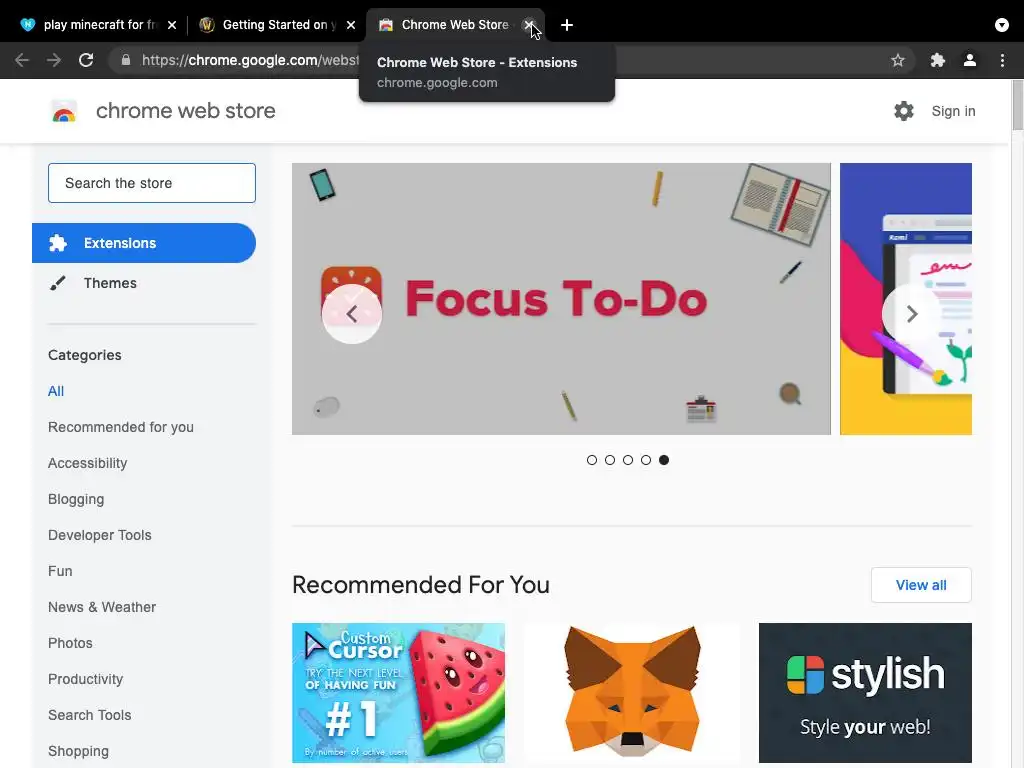The height and width of the screenshot is (768, 1024).
Task: Open a new tab with plus button
Action: click(567, 25)
